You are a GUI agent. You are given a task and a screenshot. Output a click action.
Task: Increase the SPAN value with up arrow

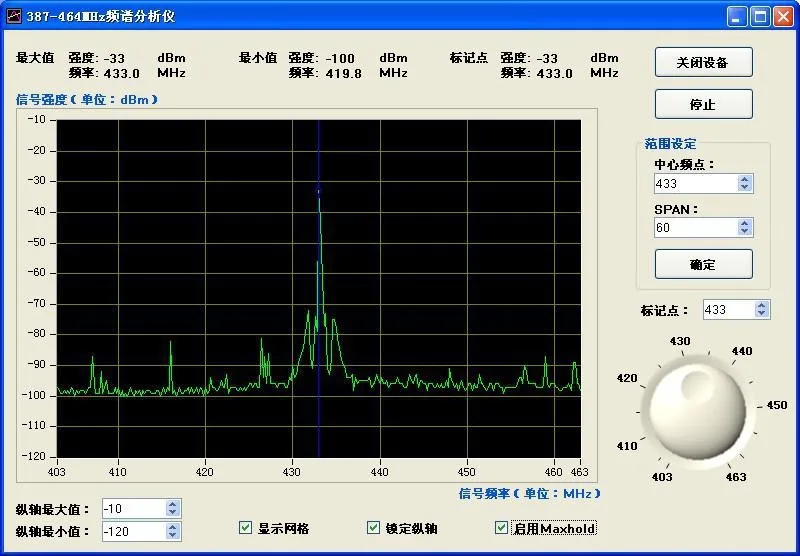(745, 223)
